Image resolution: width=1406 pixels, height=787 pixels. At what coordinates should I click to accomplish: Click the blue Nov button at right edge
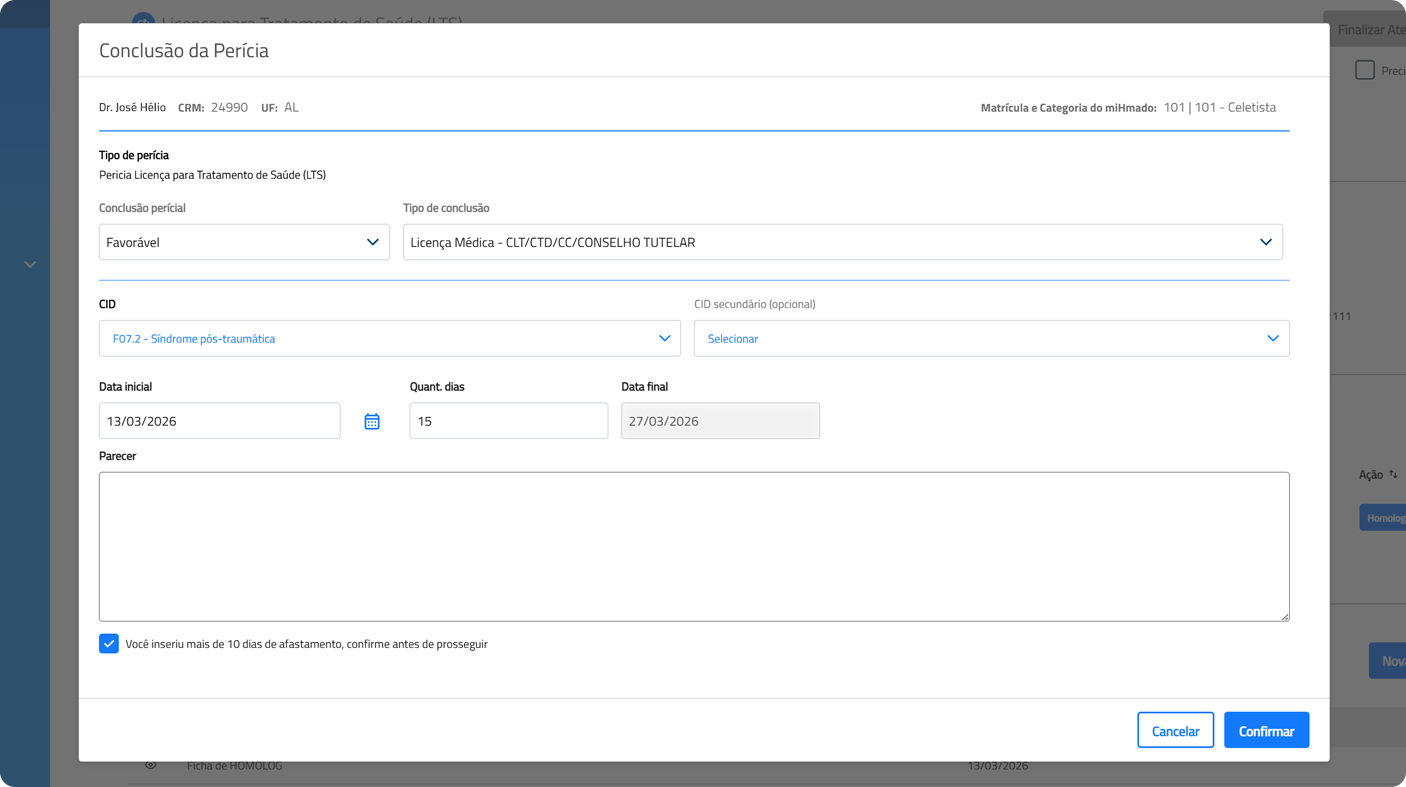(1389, 661)
